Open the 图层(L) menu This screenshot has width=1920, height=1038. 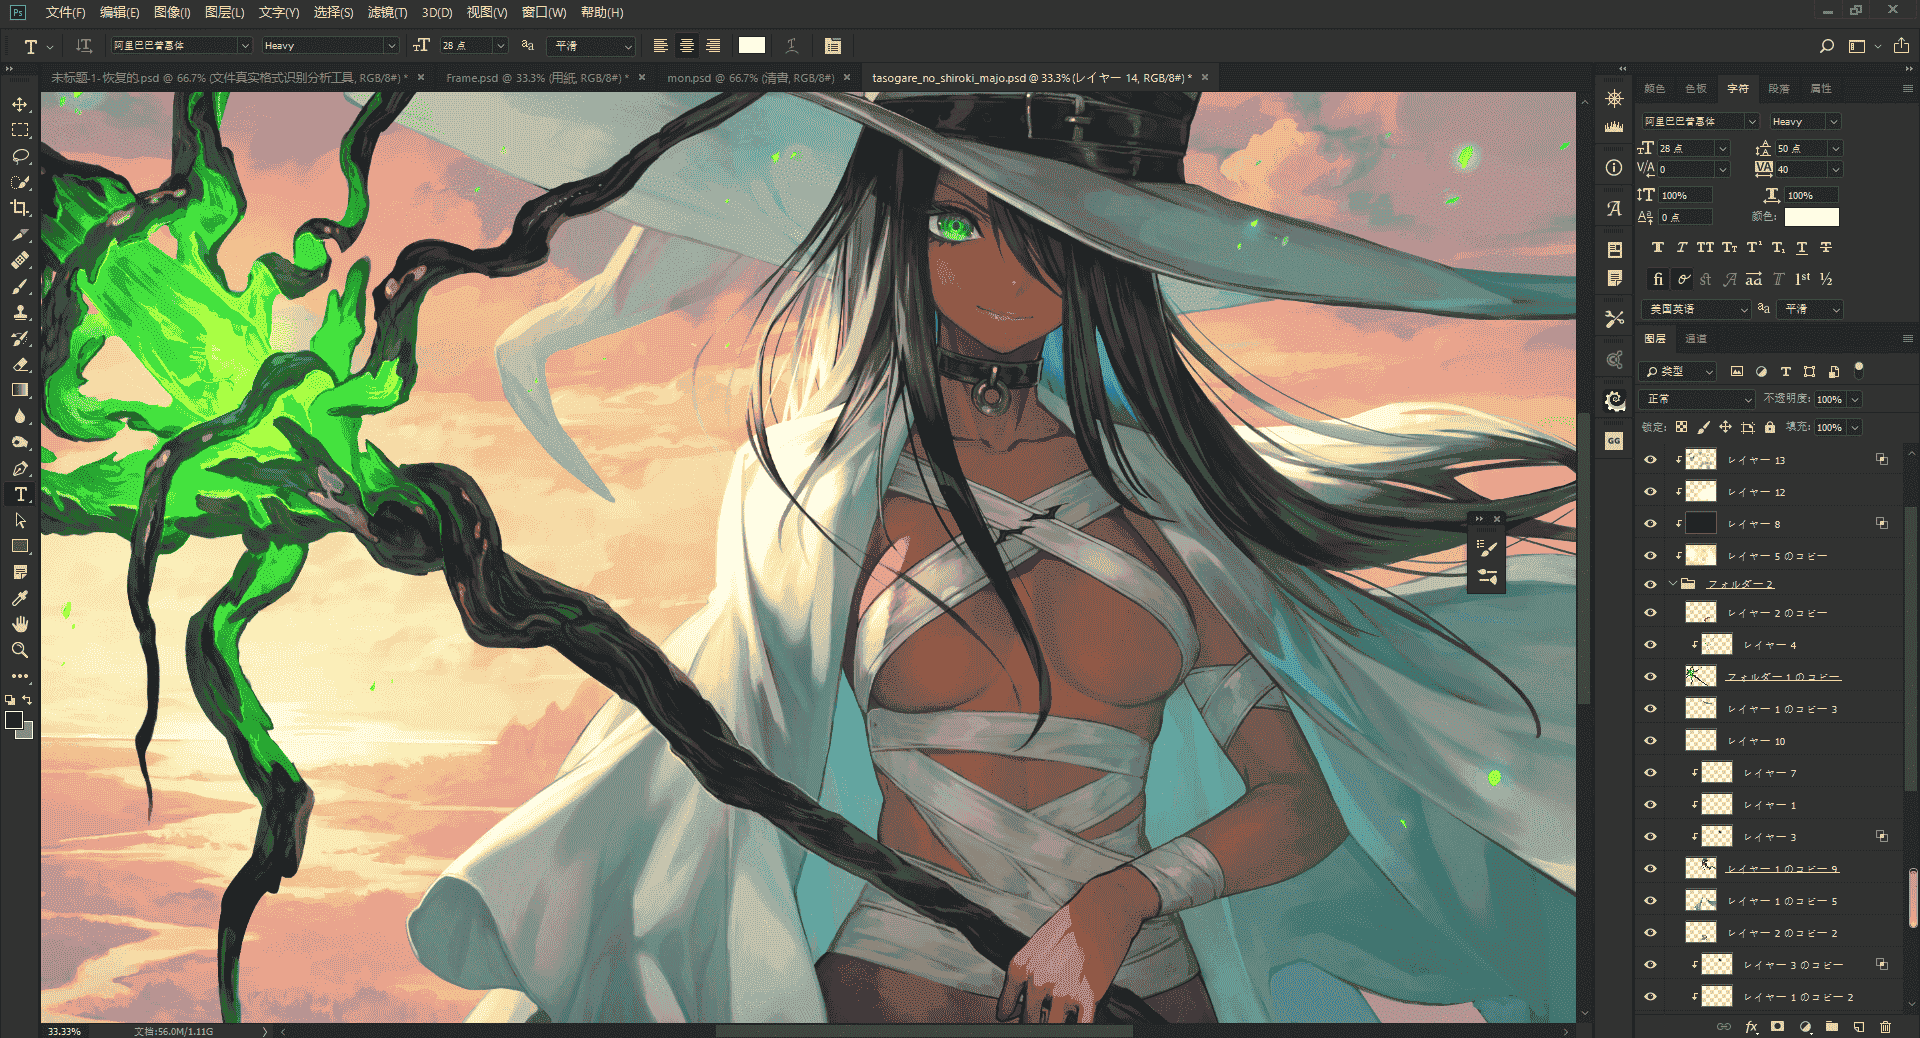pos(224,12)
